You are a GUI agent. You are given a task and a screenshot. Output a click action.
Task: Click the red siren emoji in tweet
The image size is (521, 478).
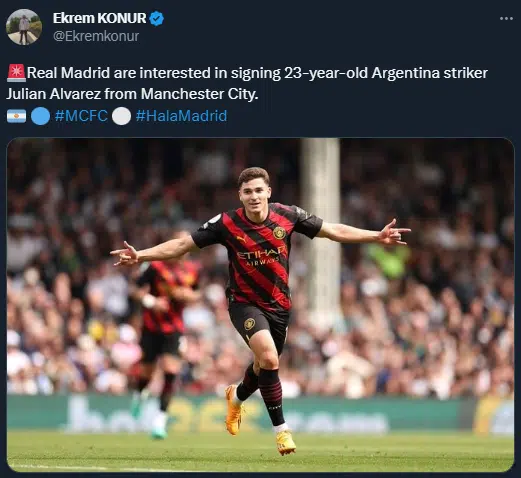coord(16,73)
